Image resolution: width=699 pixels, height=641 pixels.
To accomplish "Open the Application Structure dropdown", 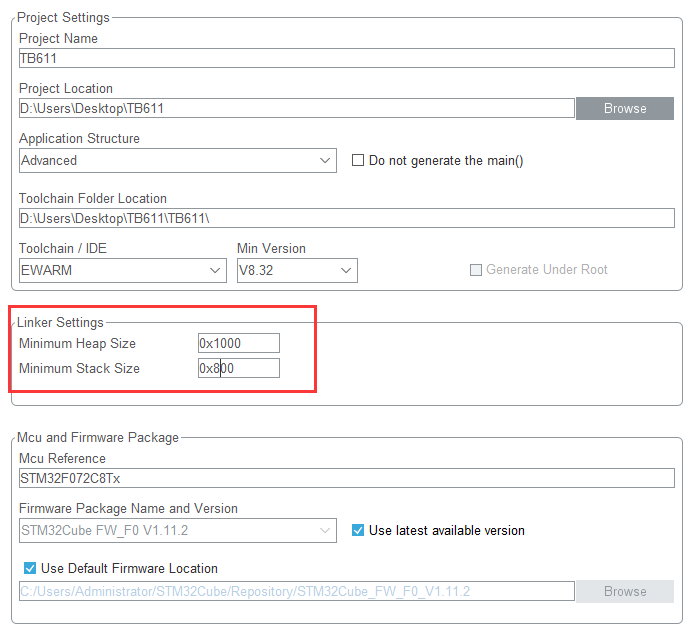I will 178,160.
